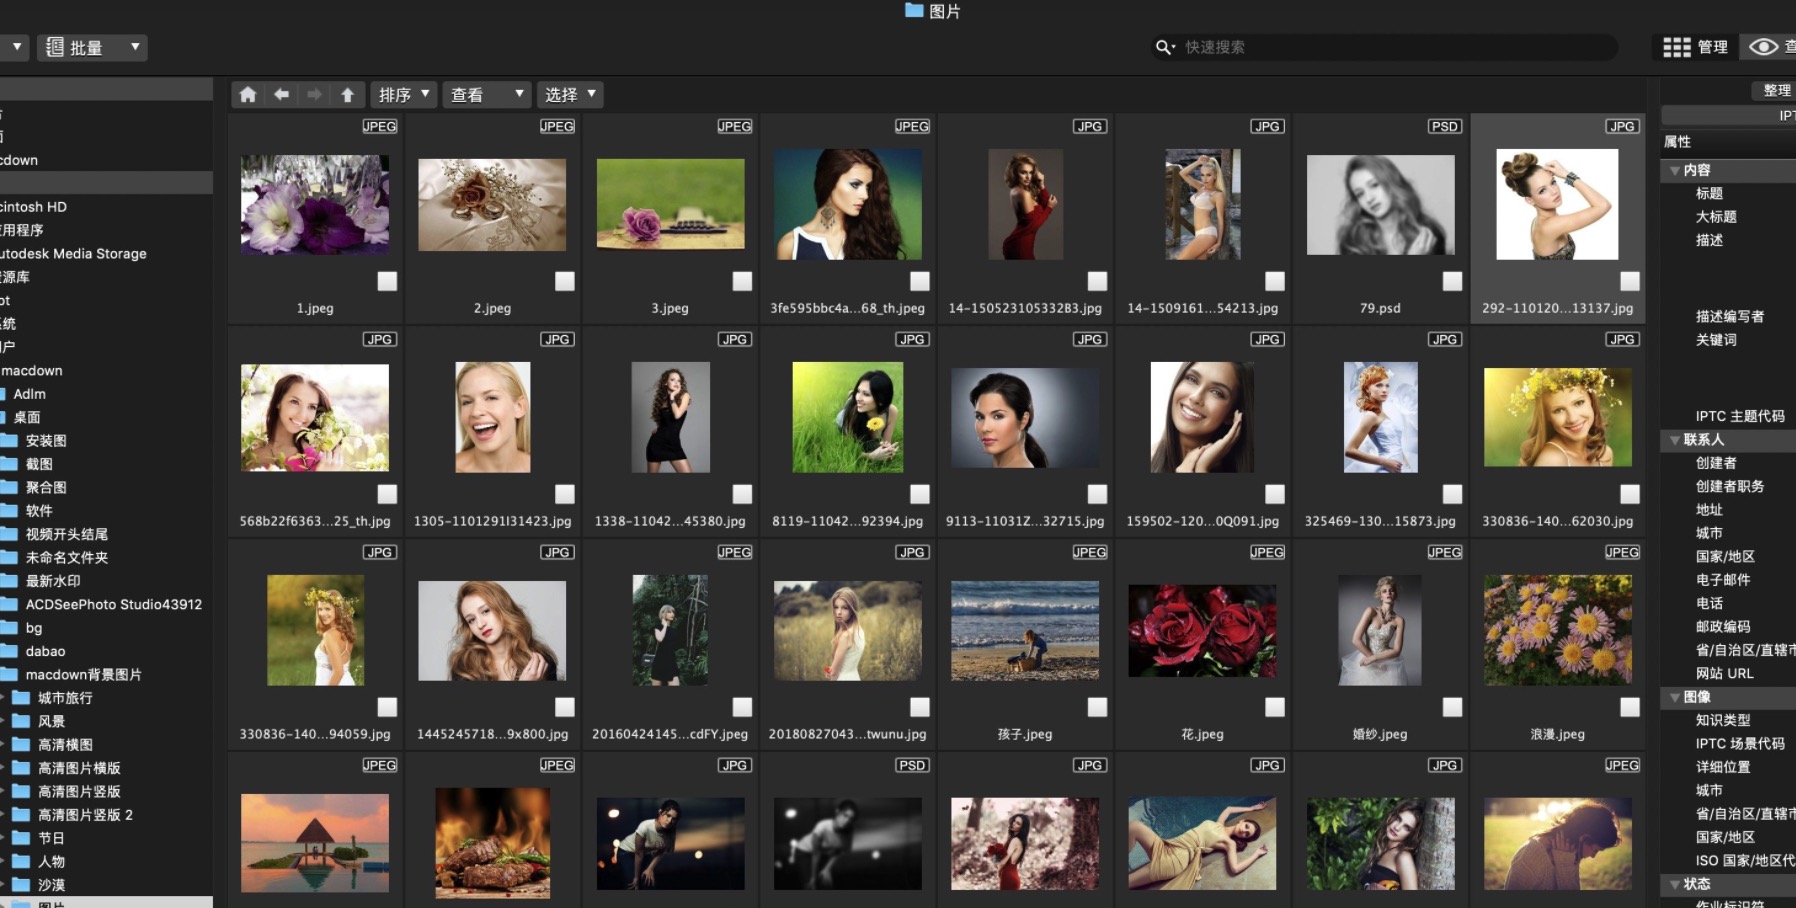Go up one folder level
The width and height of the screenshot is (1796, 908).
347,94
